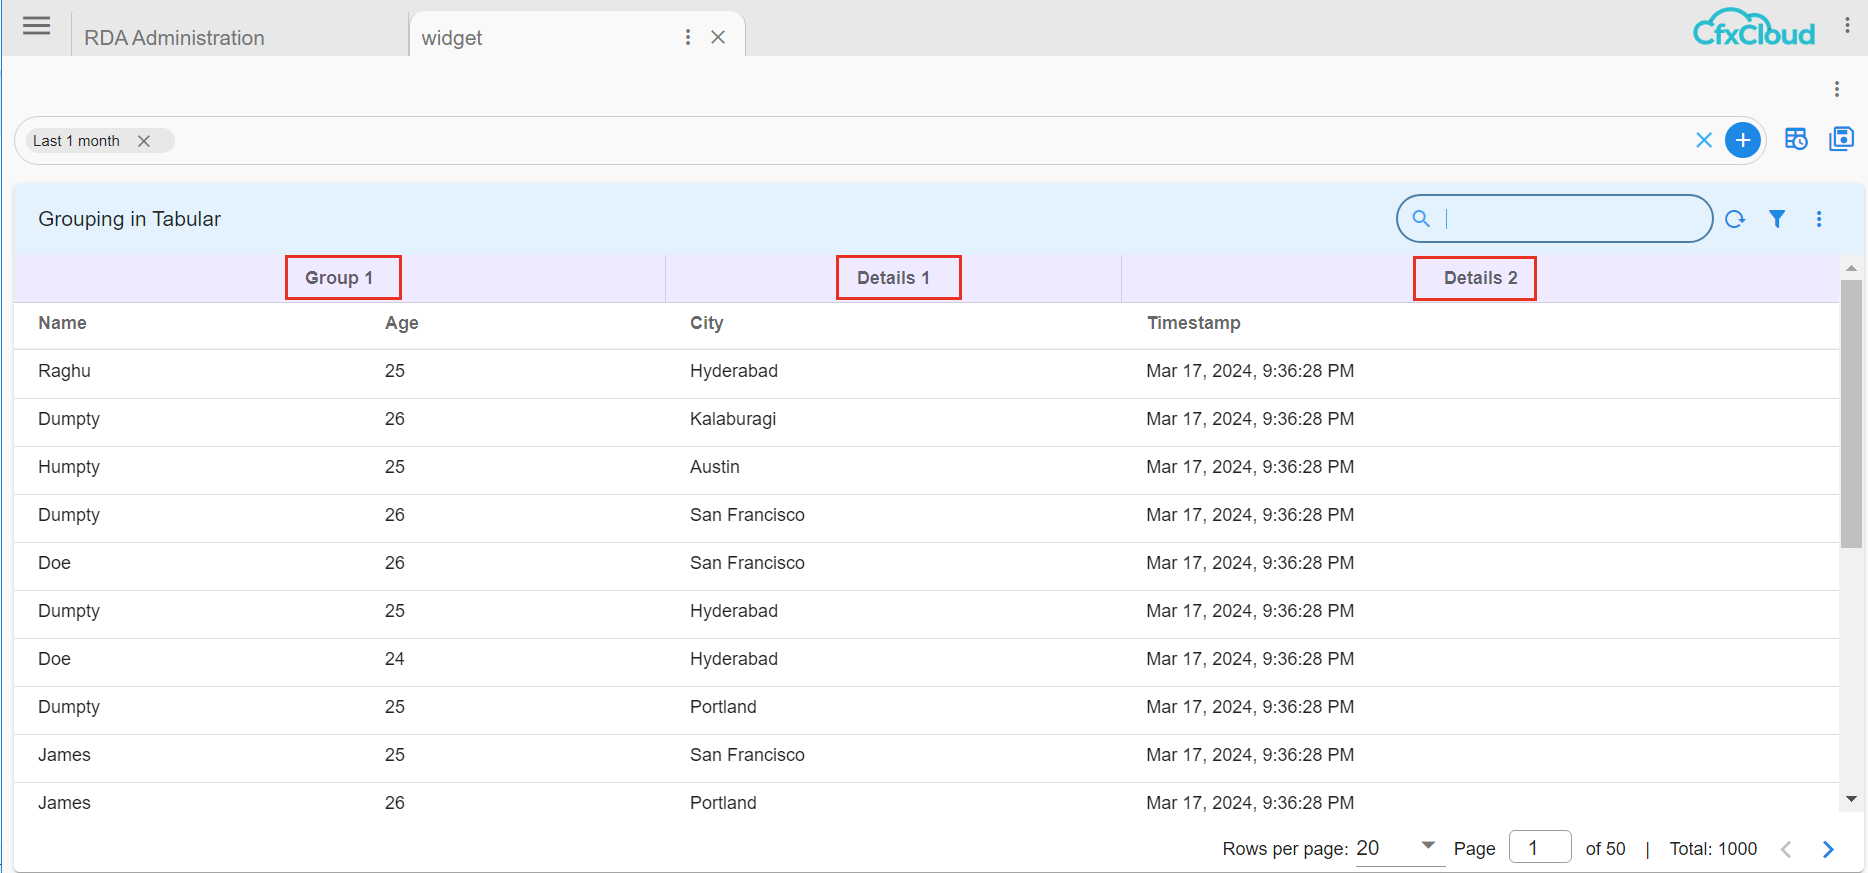This screenshot has width=1868, height=873.
Task: Sort by the Timestamp column header
Action: tap(1193, 323)
